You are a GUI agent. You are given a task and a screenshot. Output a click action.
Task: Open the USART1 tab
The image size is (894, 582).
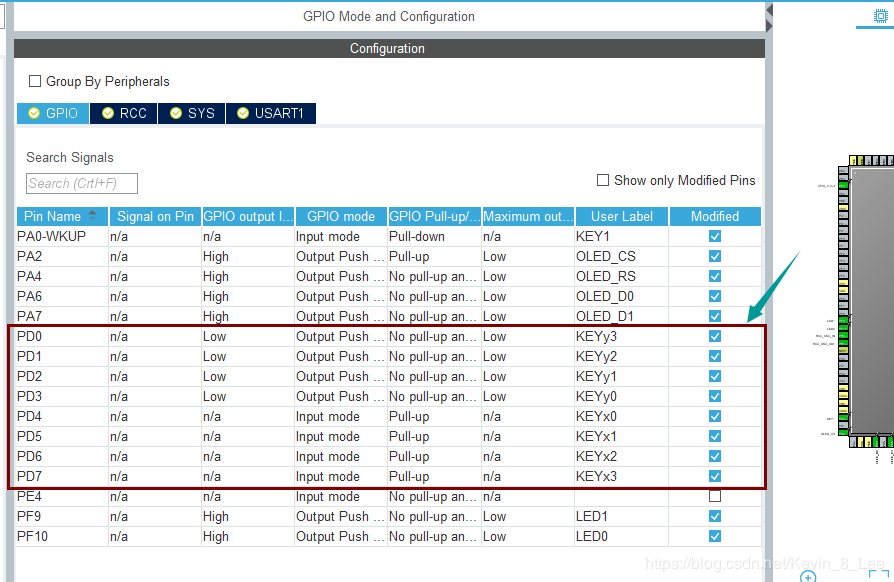pyautogui.click(x=270, y=113)
